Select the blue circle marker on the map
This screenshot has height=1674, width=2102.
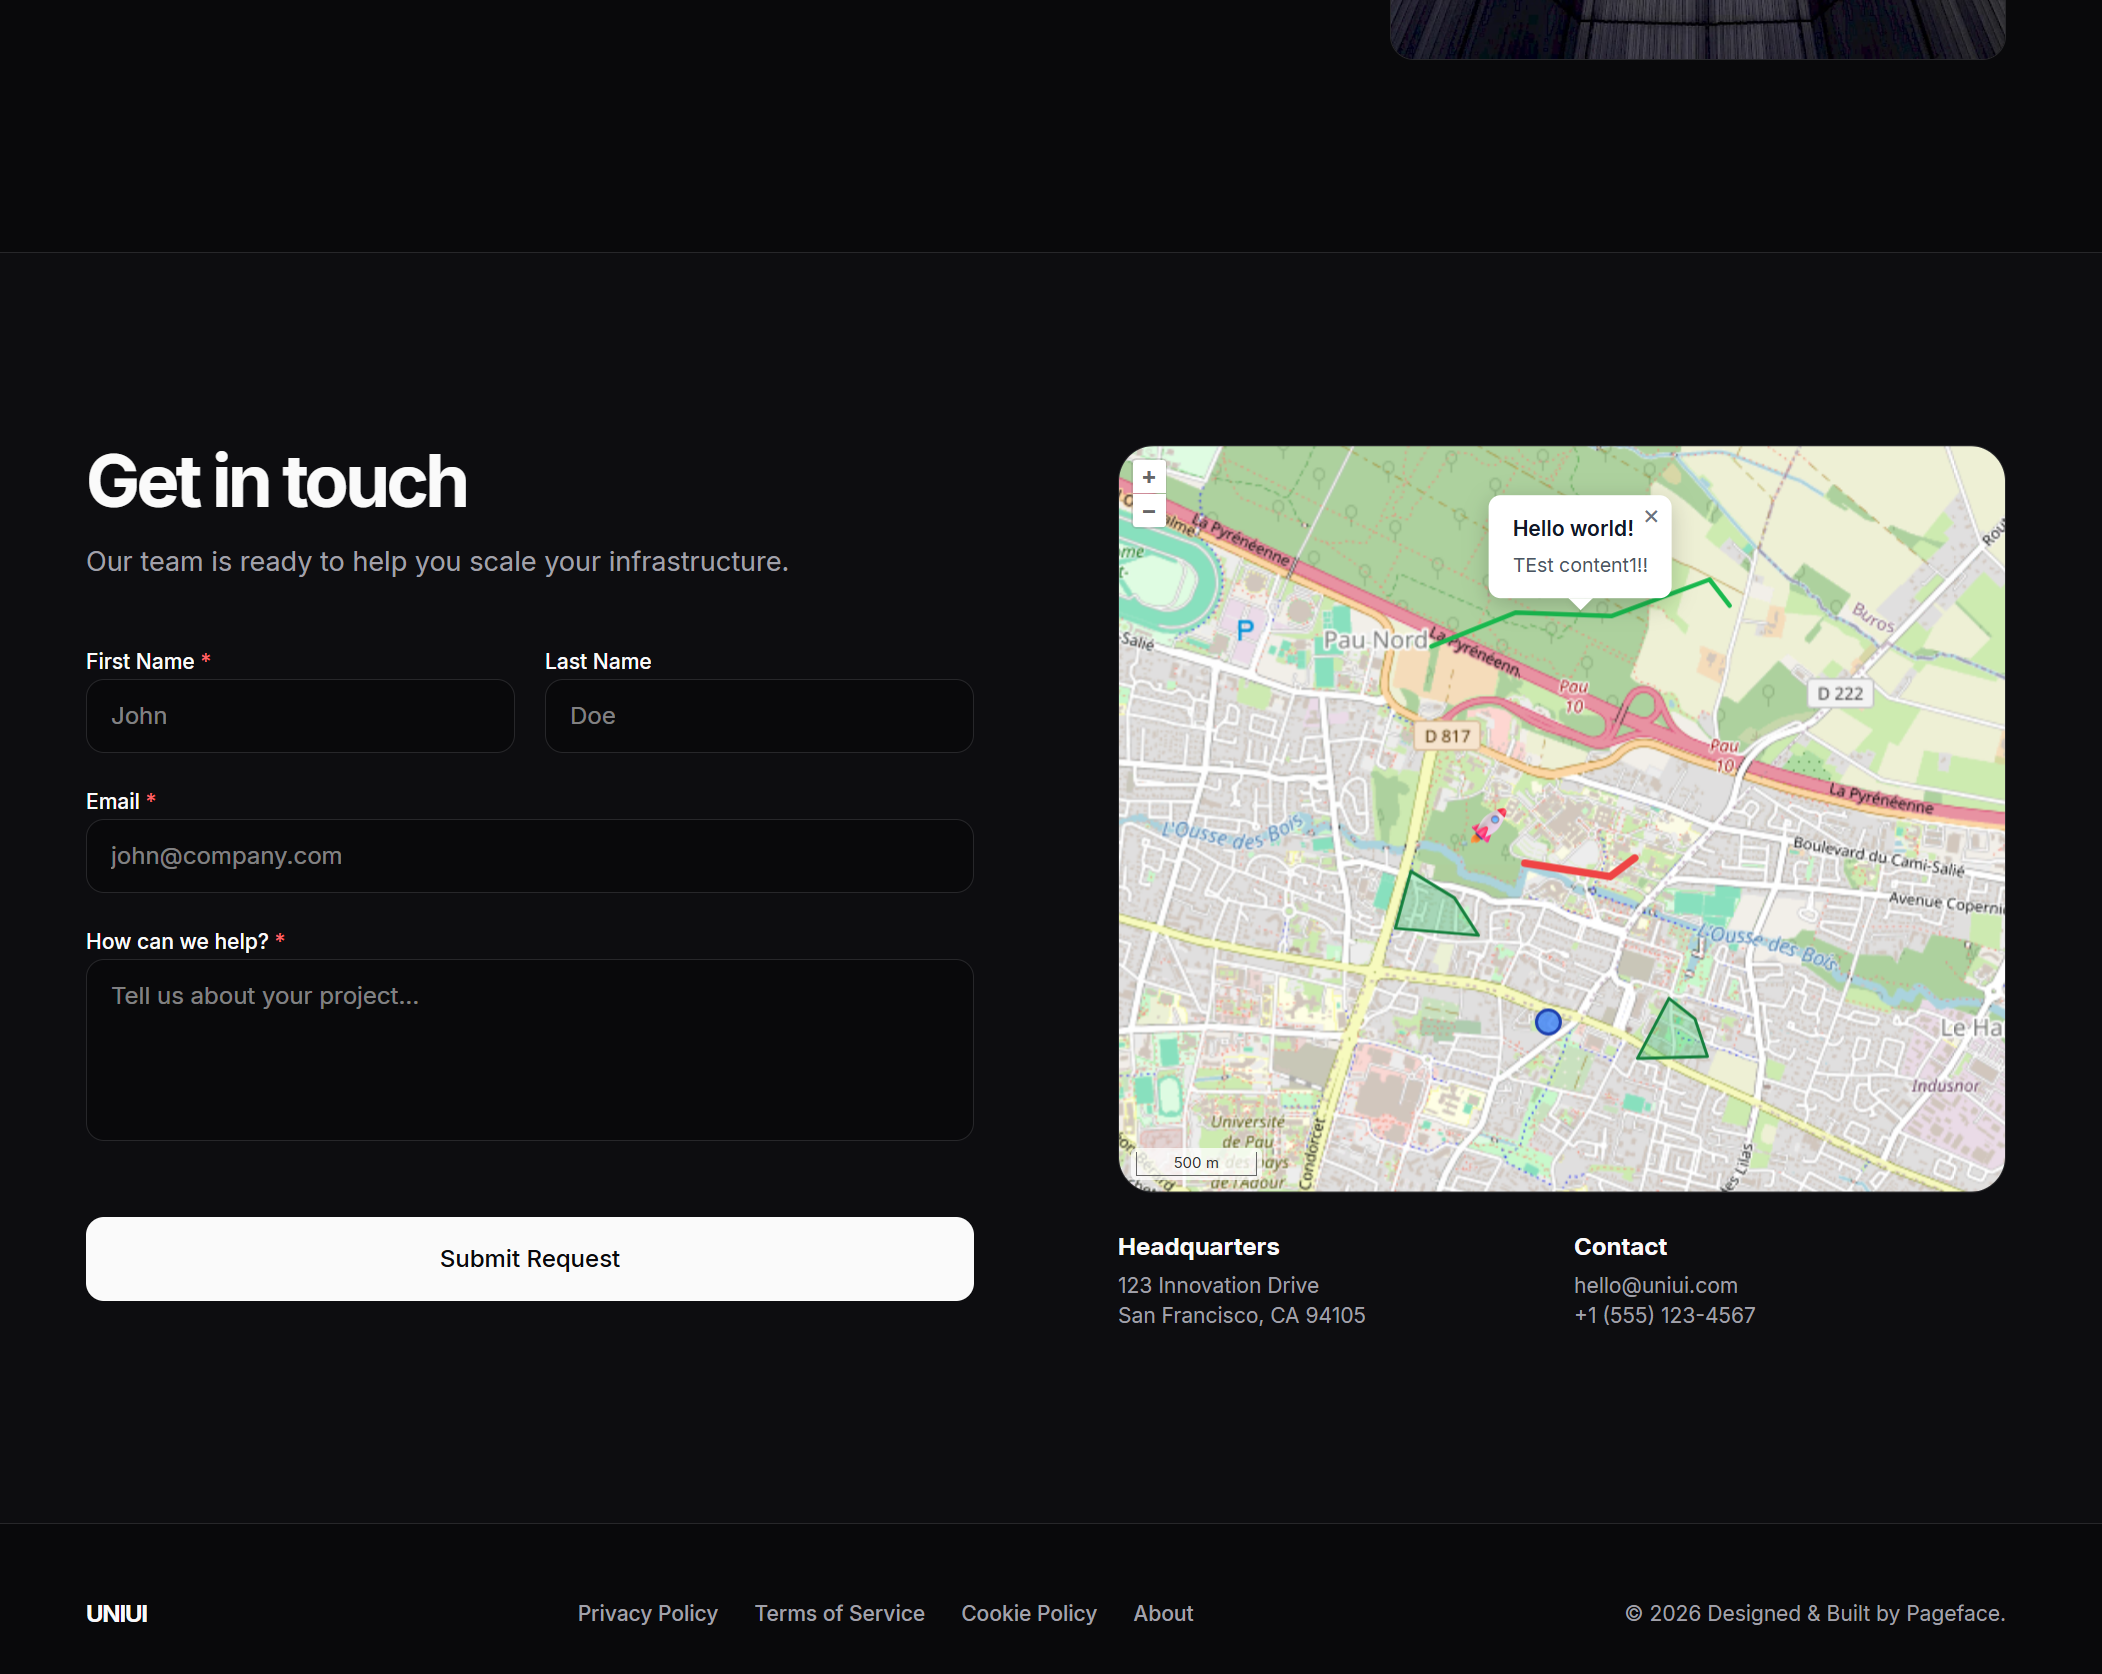[1547, 1020]
